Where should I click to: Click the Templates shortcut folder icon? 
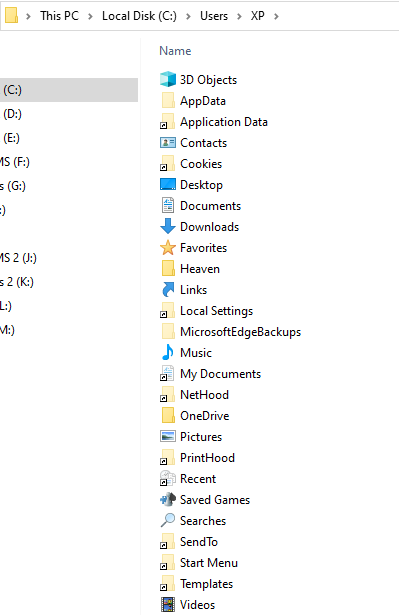point(168,583)
